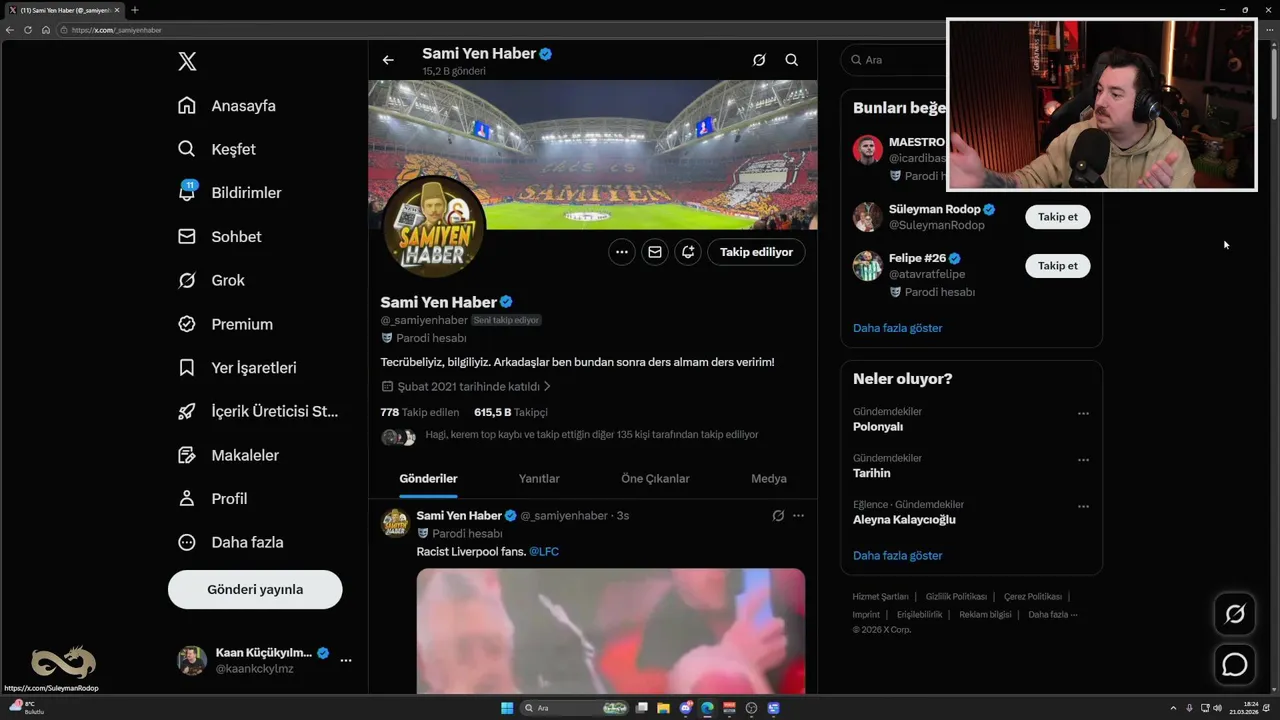Send message via envelope icon
Viewport: 1280px width, 720px height.
[655, 252]
